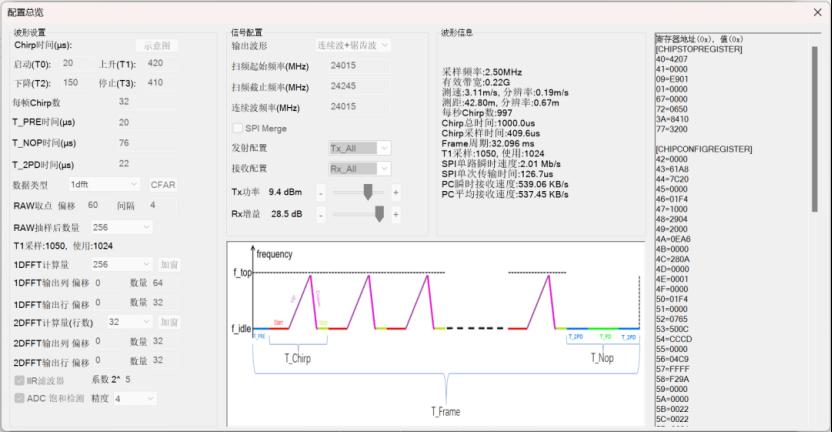Click the register list scrollbar thumb

point(814,129)
